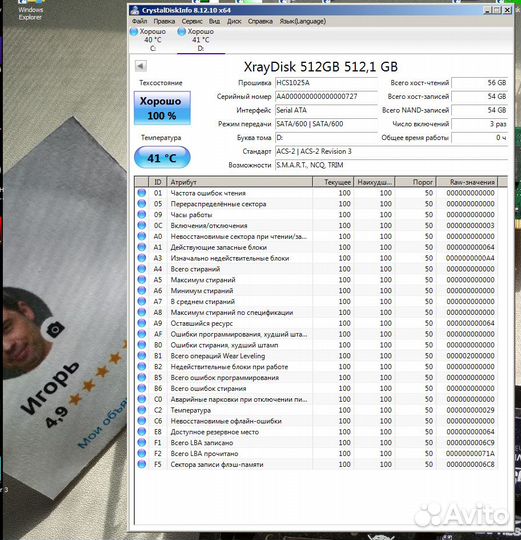This screenshot has height=540, width=521.
Task: Click the Прошивка field HCS1025A
Action: coord(326,83)
